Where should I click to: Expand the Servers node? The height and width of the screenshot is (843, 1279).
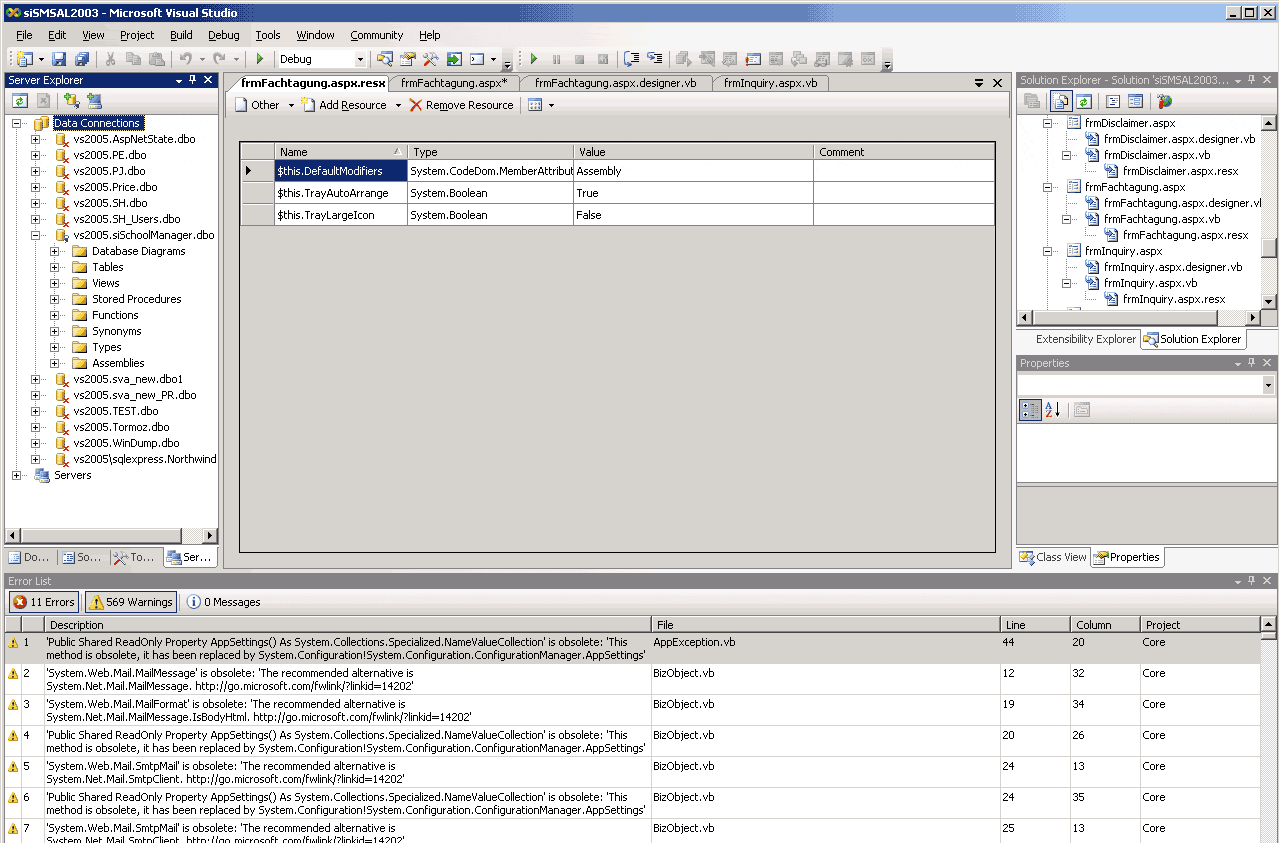17,475
